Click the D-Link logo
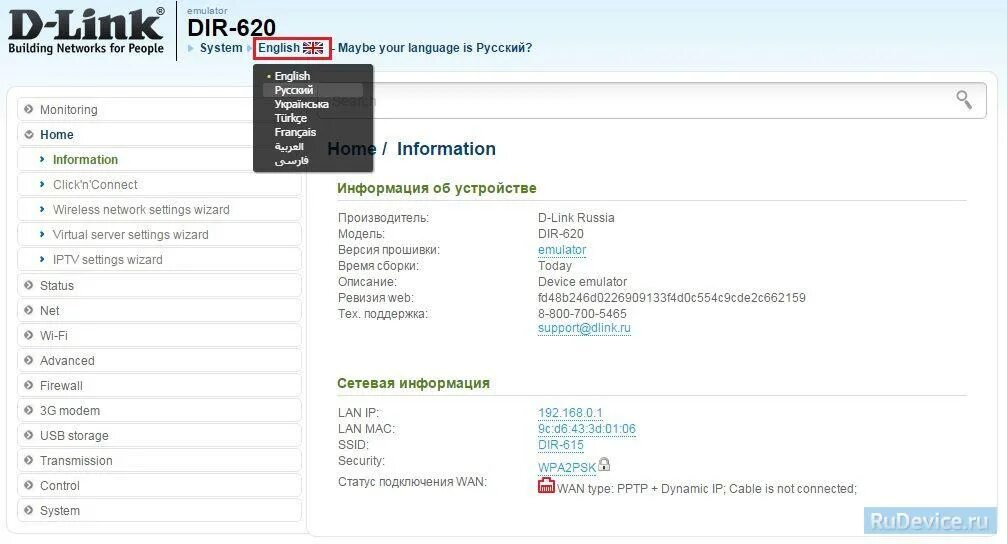Screen dimensions: 1007x544 click(x=86, y=30)
